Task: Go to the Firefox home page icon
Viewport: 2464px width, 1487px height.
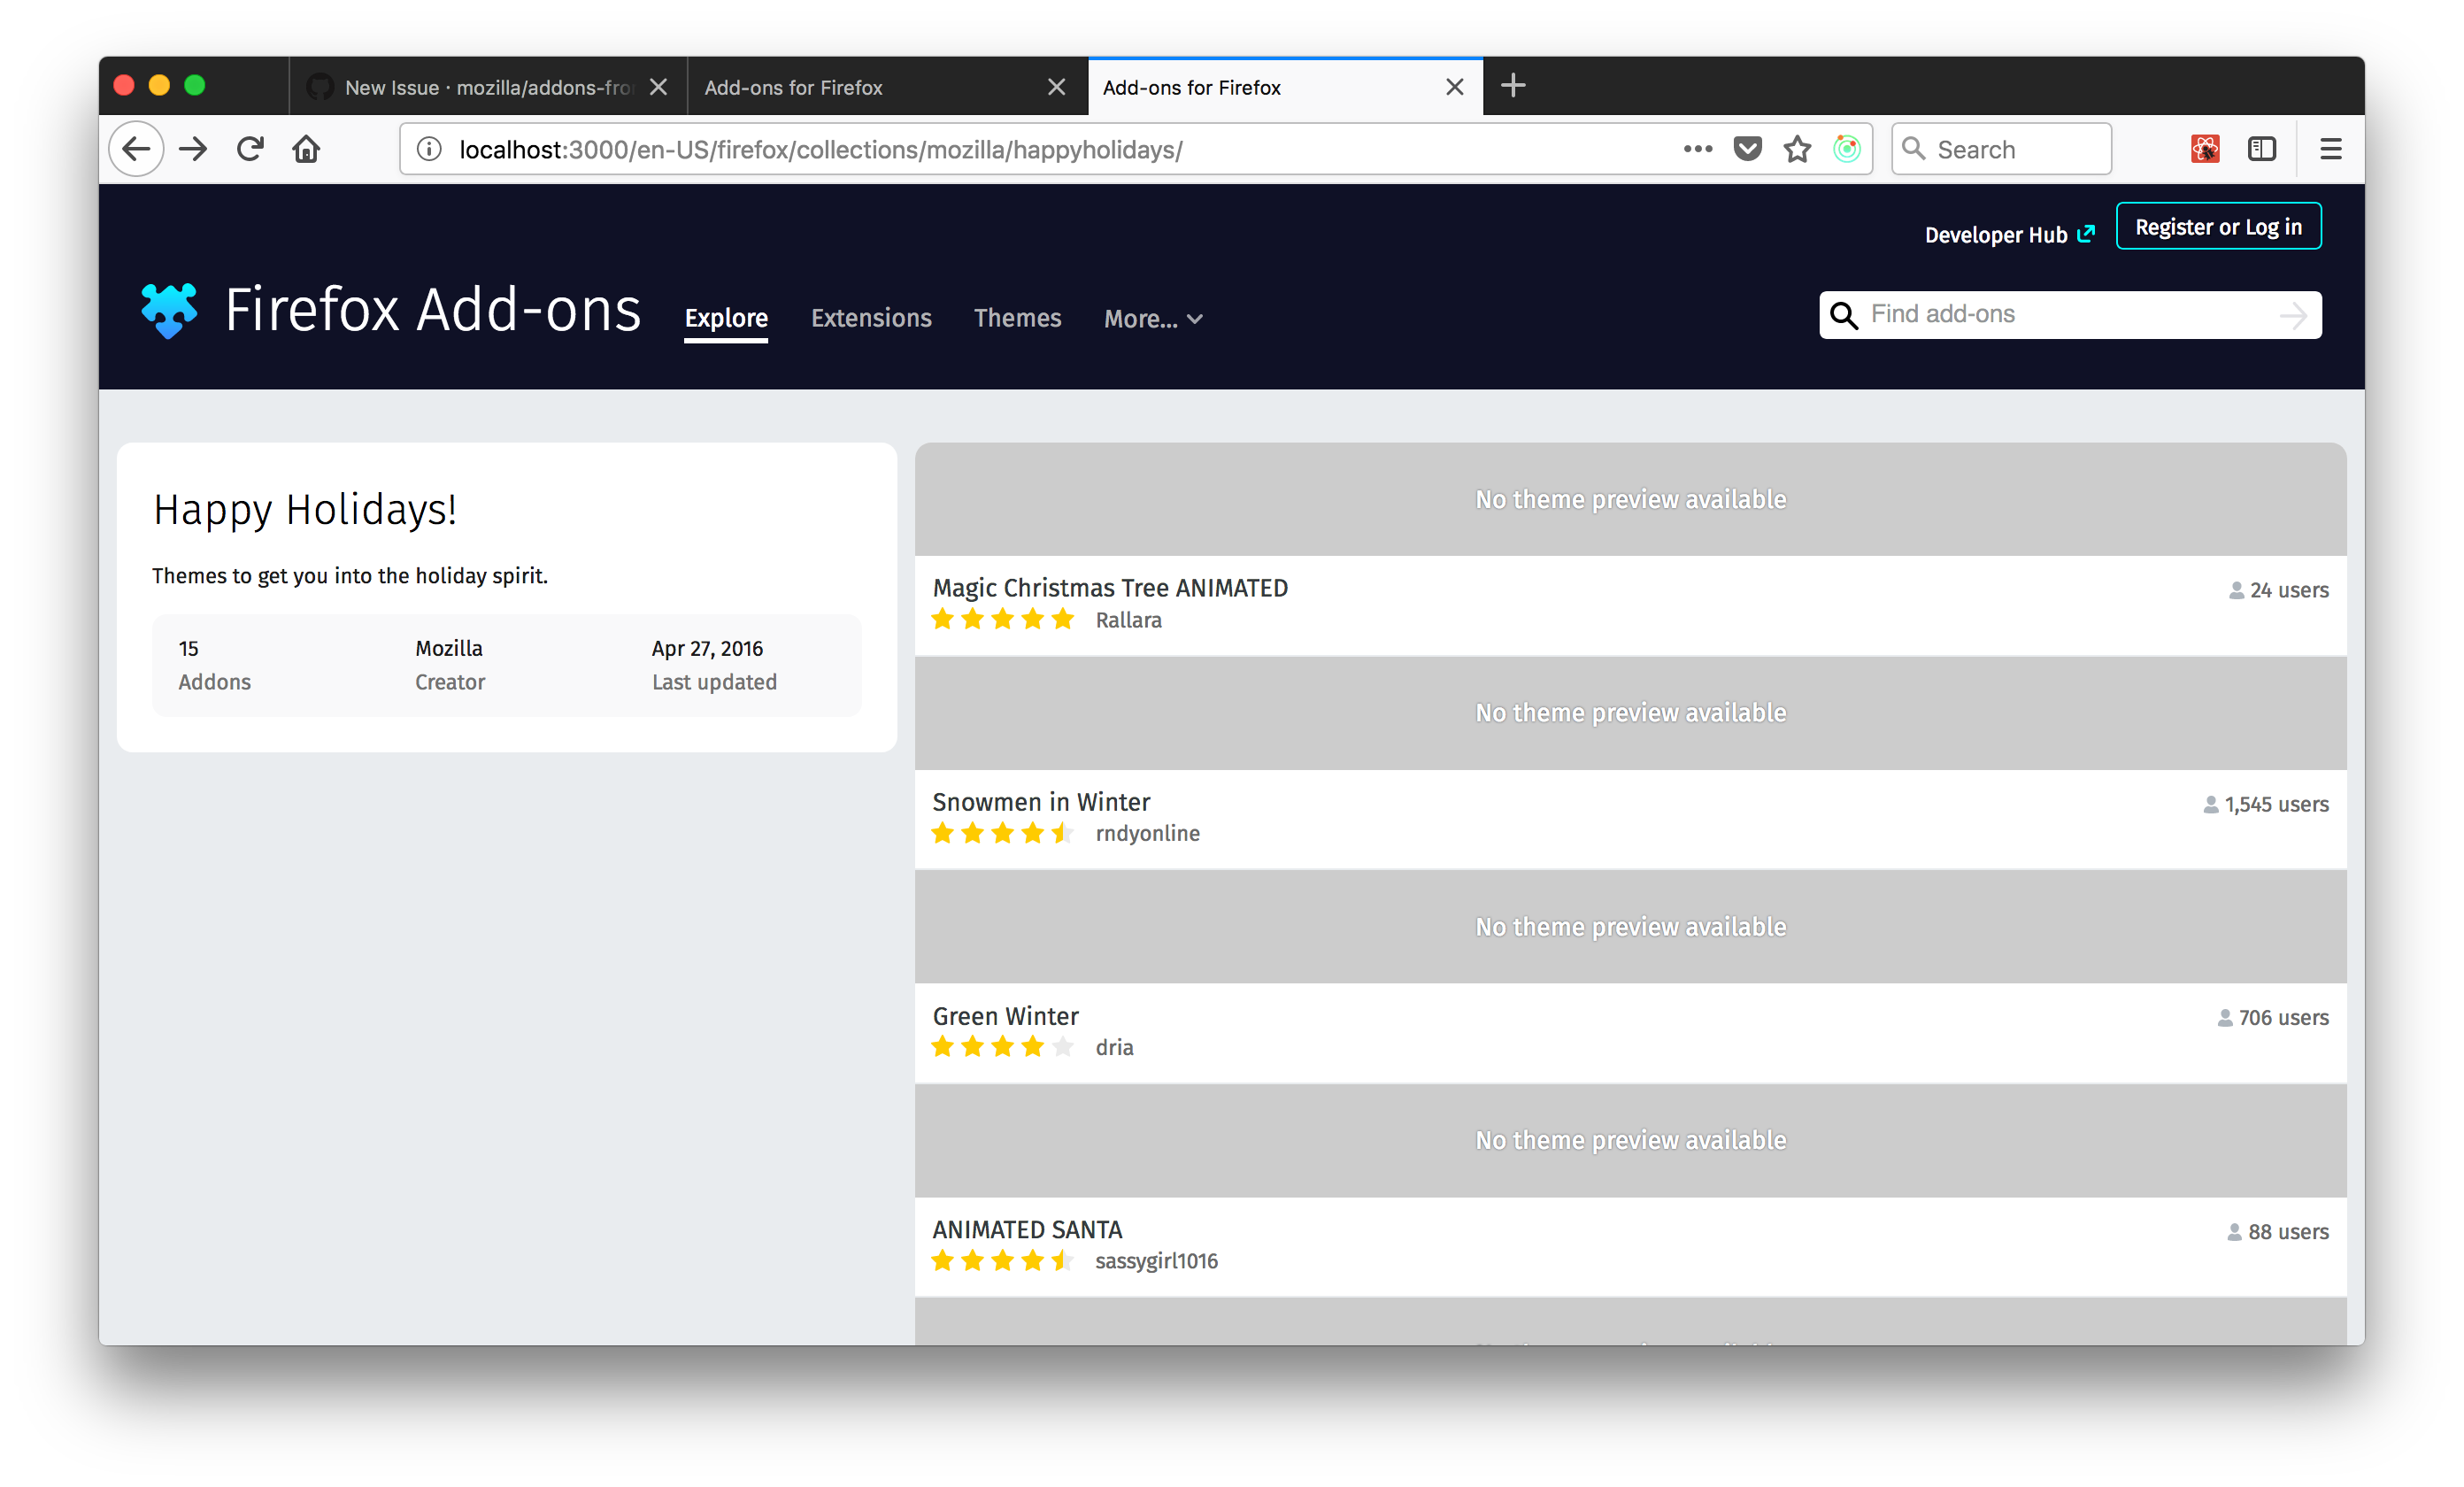Action: 306,149
